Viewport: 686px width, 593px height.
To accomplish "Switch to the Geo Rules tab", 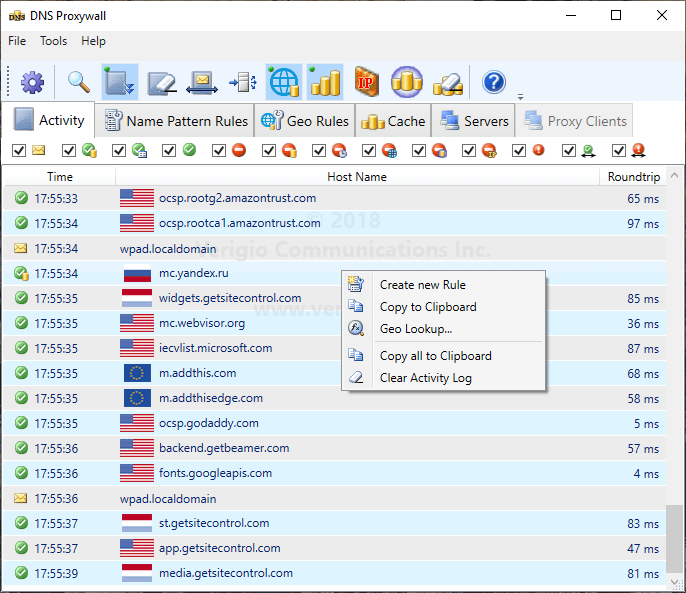I will [x=304, y=121].
